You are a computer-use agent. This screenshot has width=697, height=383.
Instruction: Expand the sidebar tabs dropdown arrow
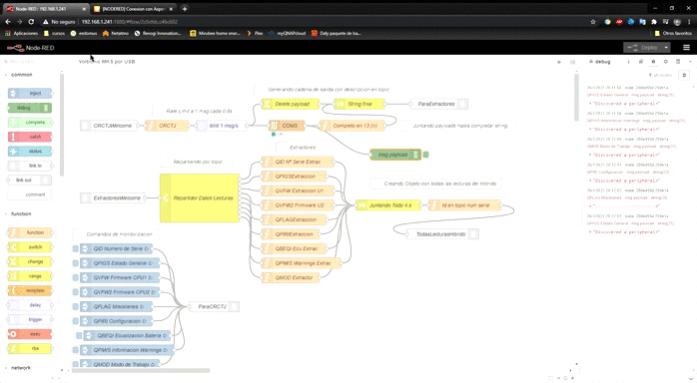point(690,62)
